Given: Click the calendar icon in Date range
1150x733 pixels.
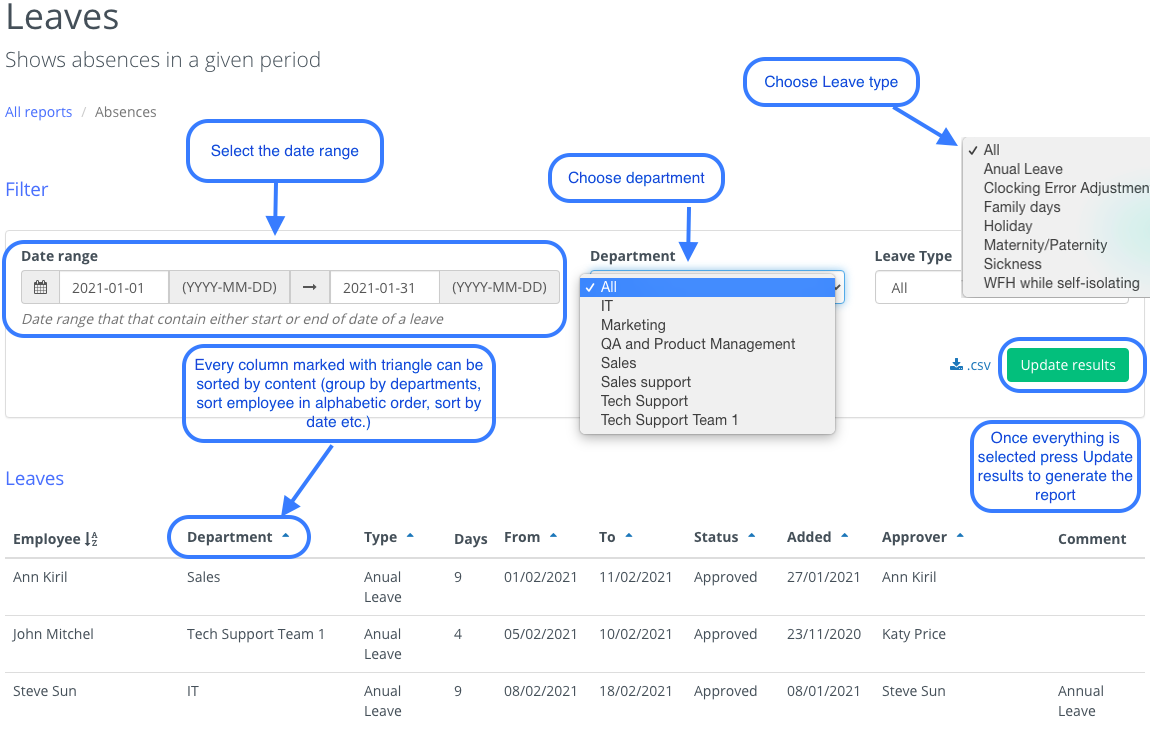Looking at the screenshot, I should (x=41, y=288).
